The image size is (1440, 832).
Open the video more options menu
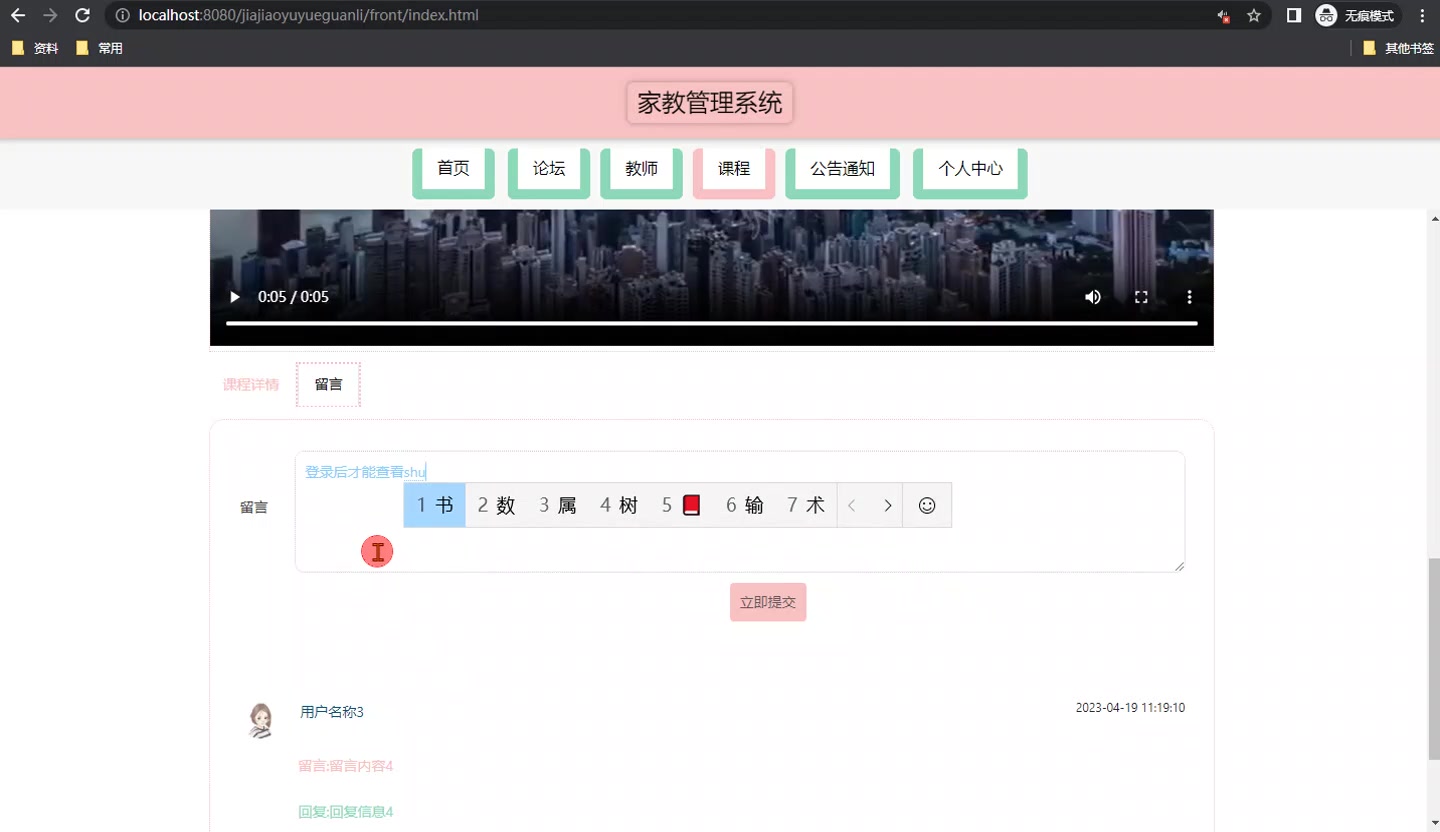click(1189, 297)
